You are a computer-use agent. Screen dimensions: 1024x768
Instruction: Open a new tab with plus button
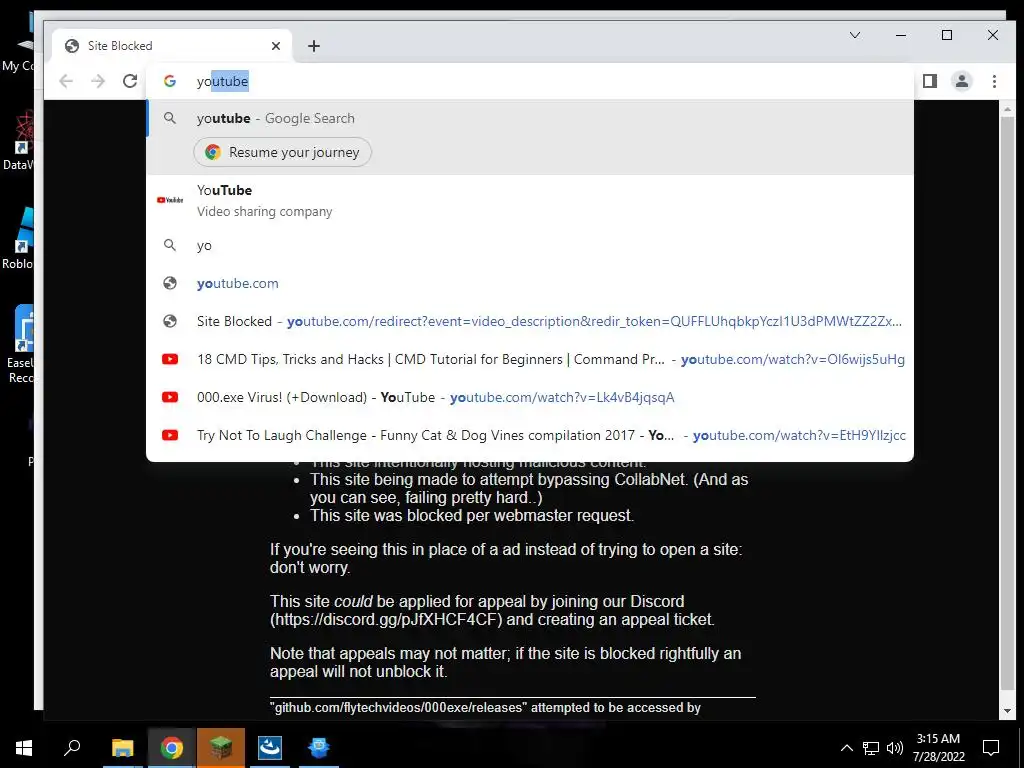pos(313,46)
